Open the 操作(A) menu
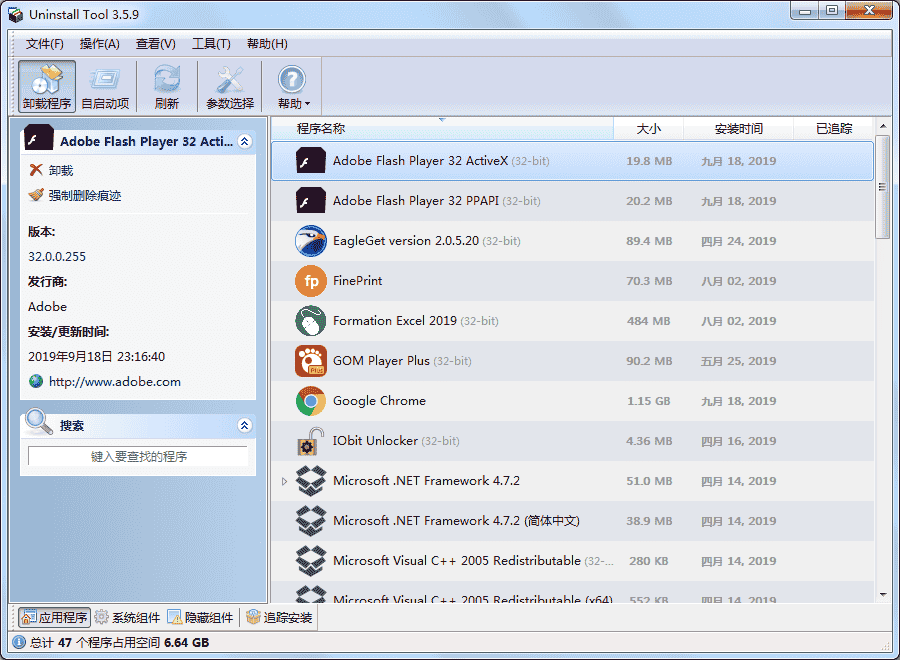This screenshot has width=900, height=660. [99, 44]
